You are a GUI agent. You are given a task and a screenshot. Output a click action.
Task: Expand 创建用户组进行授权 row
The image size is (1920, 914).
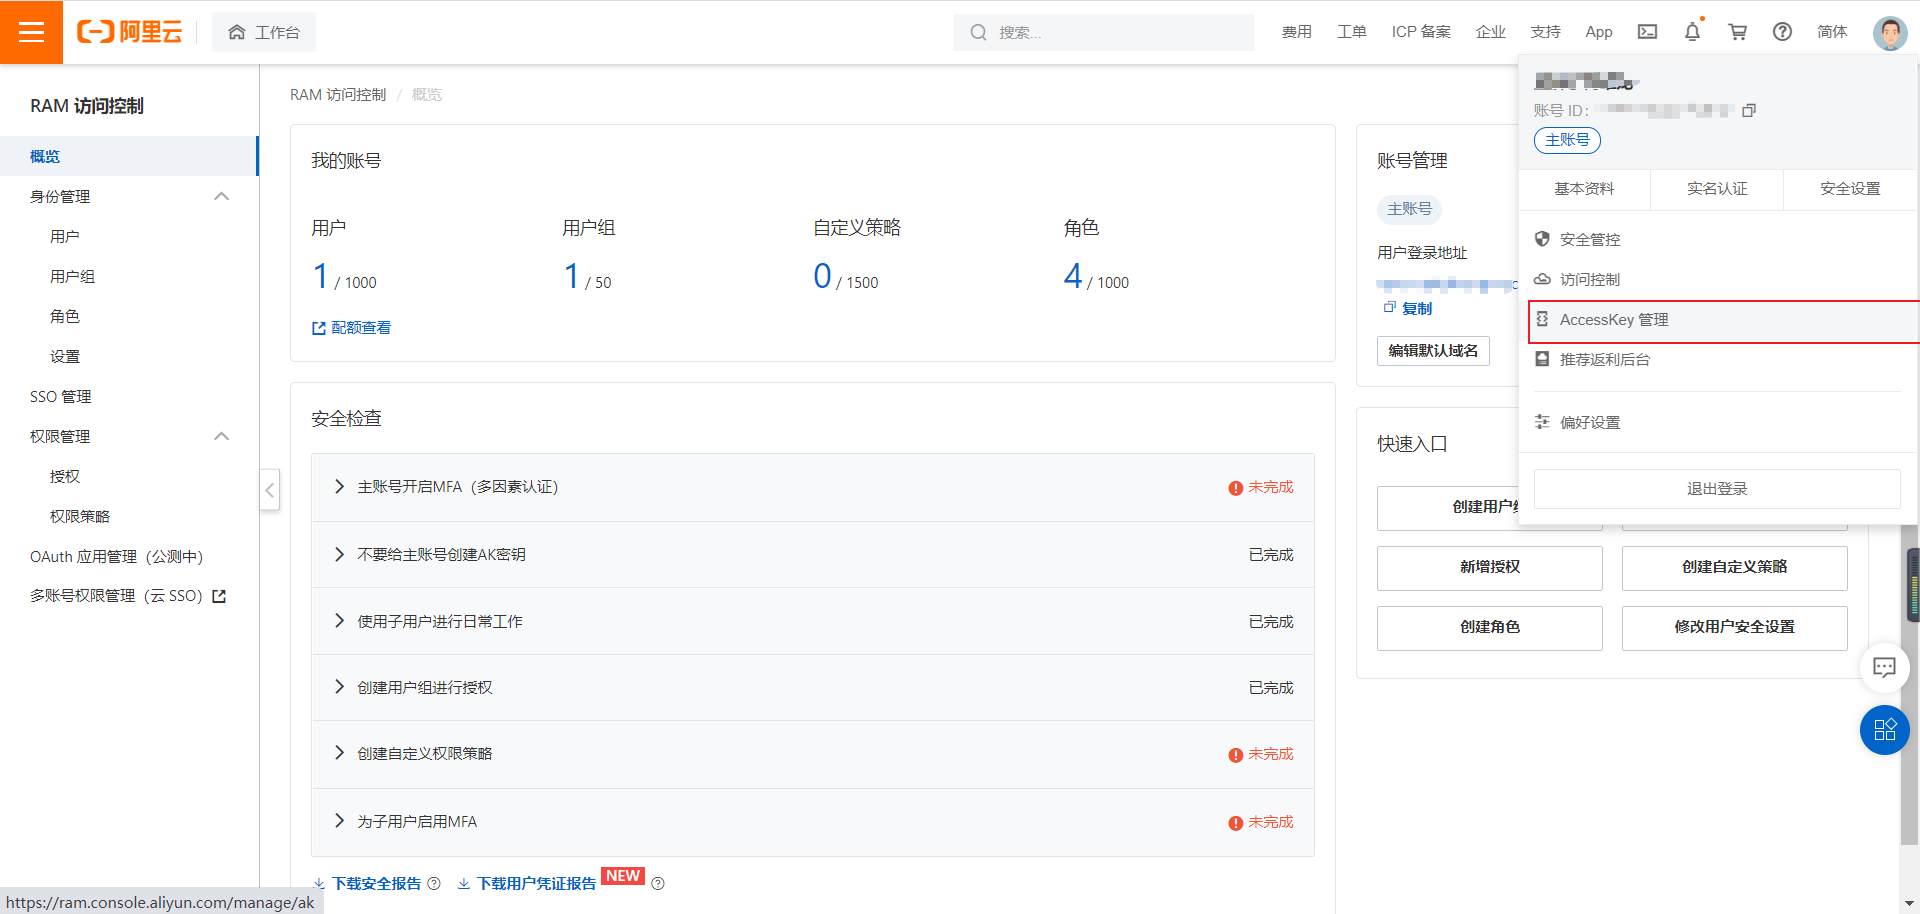pos(339,687)
